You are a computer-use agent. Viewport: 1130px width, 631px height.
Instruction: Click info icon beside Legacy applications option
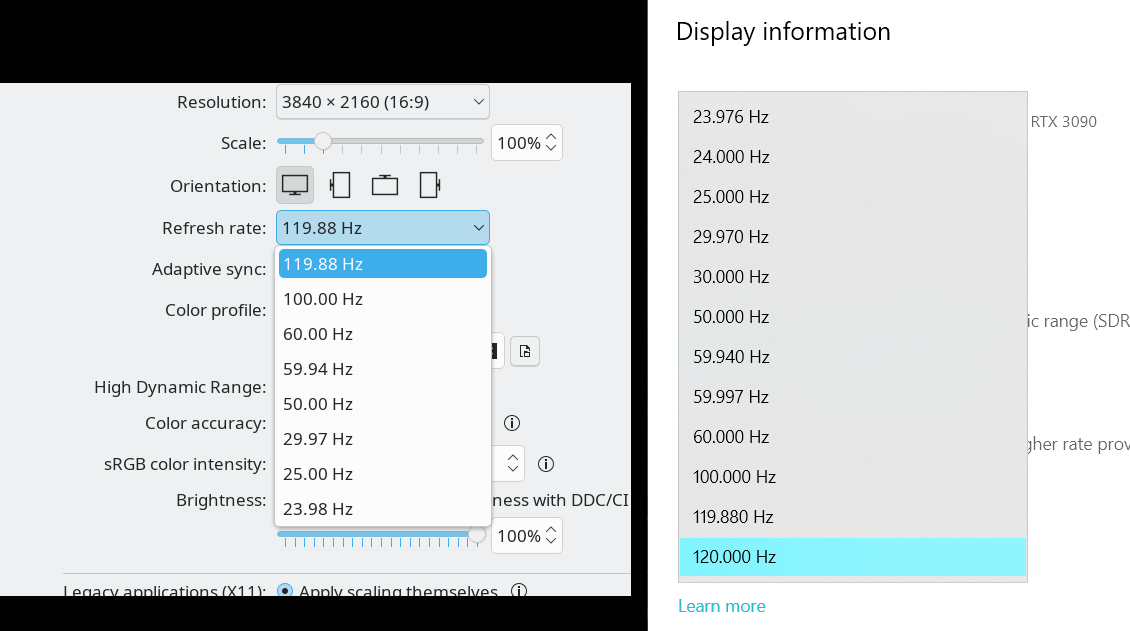pos(519,591)
